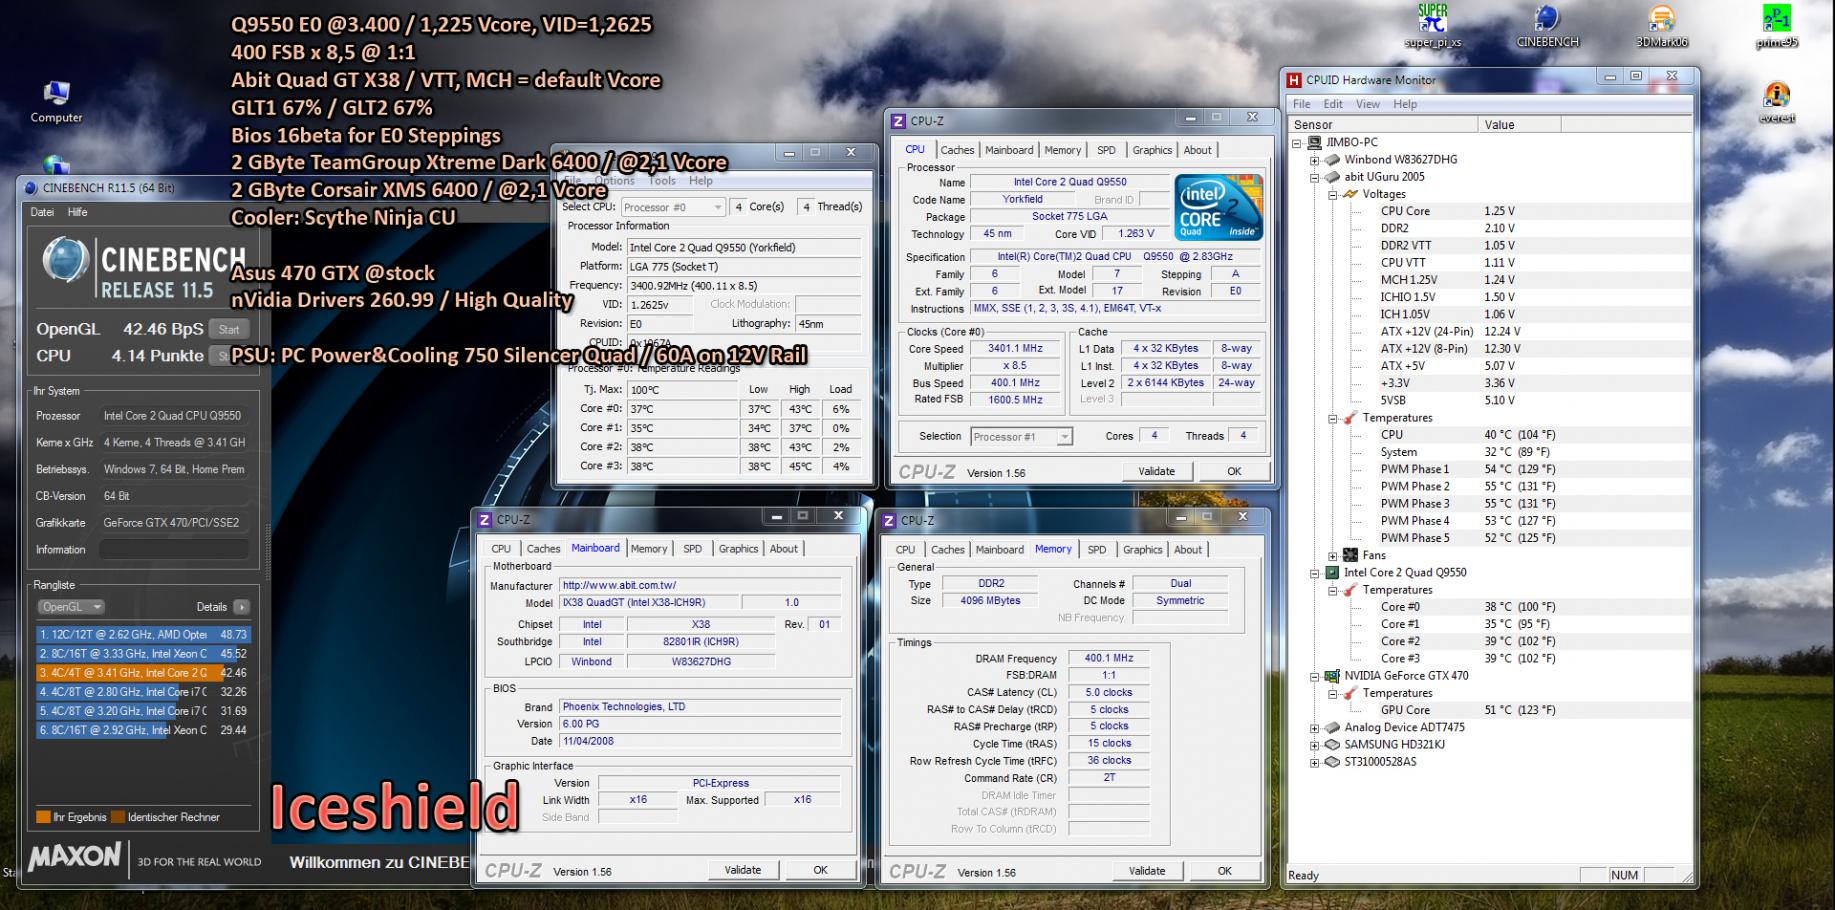Expand the SAMSUNG HD321KJ node

pos(1315,745)
